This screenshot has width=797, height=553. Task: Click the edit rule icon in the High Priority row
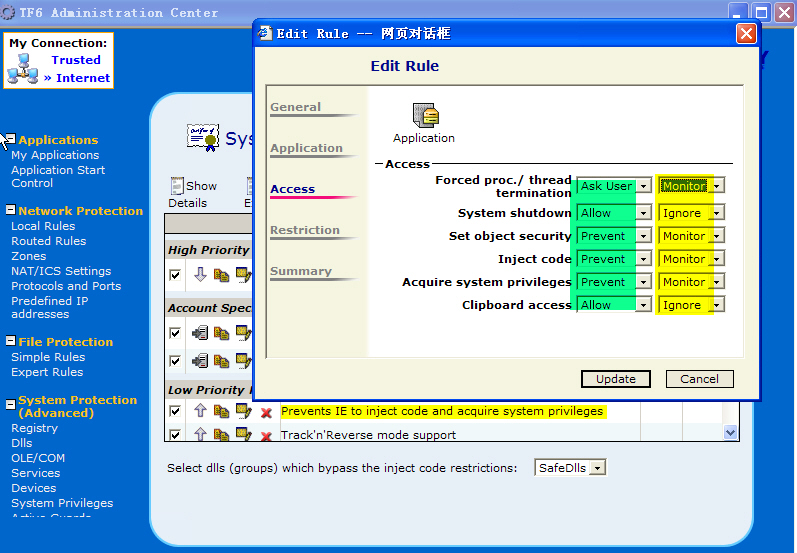pos(243,275)
